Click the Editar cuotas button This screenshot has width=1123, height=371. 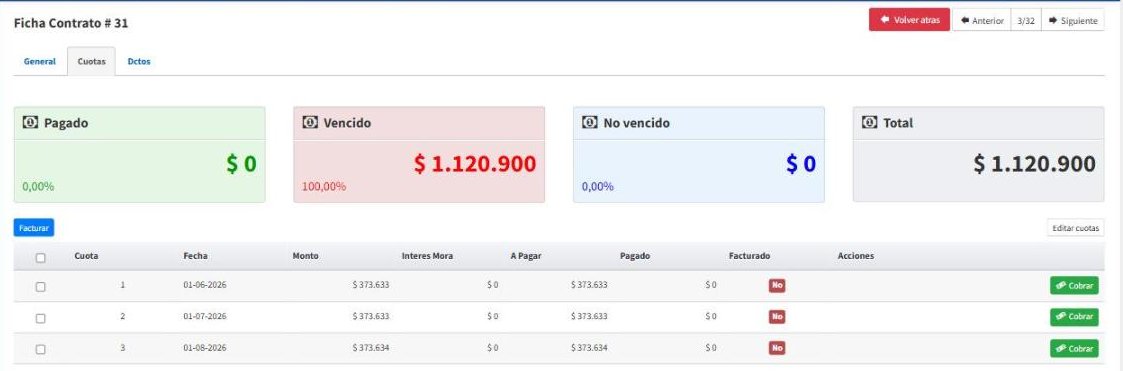(1075, 228)
